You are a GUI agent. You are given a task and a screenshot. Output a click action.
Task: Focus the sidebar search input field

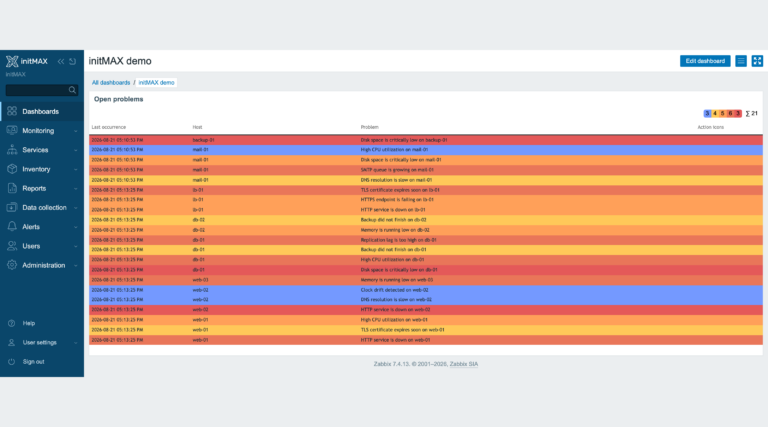(x=42, y=90)
